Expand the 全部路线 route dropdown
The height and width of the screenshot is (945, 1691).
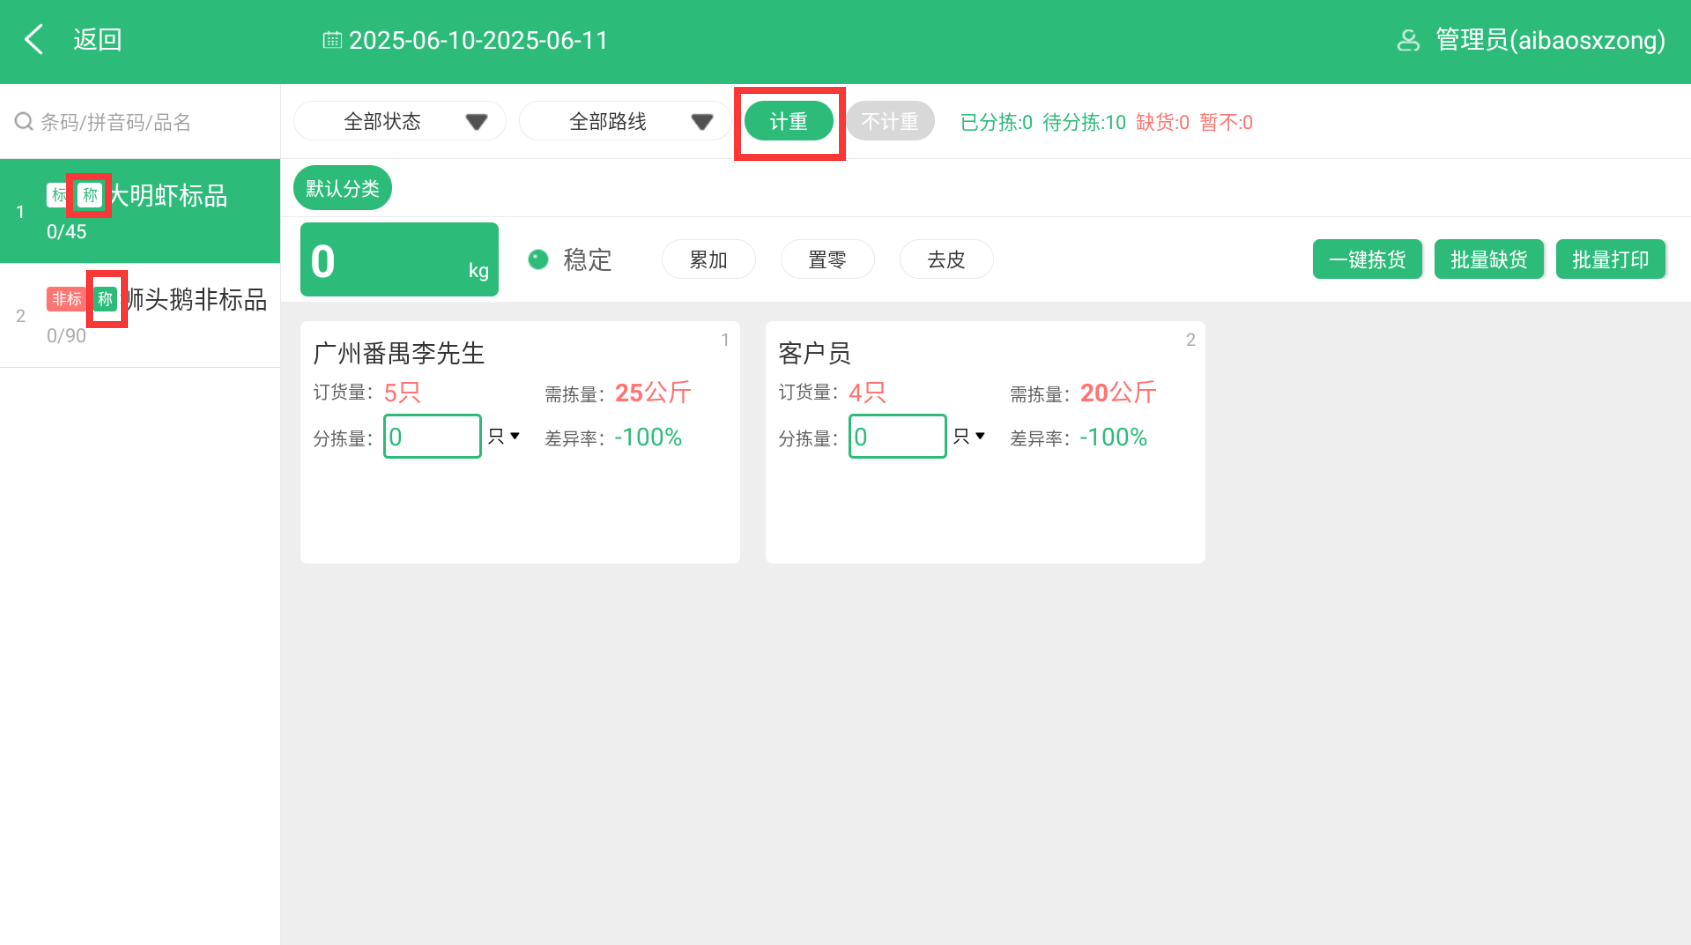click(x=625, y=122)
